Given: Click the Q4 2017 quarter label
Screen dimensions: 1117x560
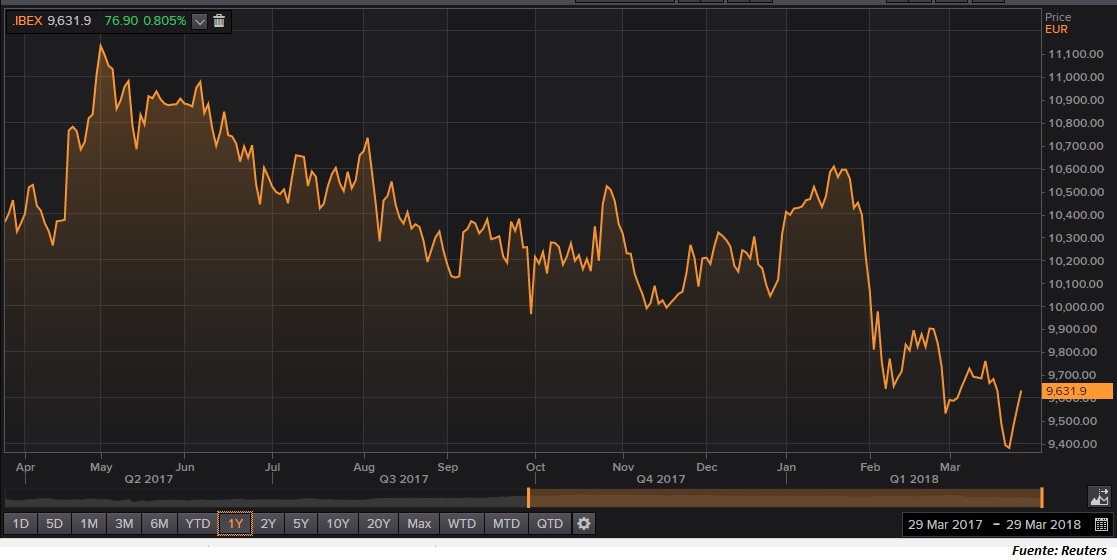Looking at the screenshot, I should click(660, 479).
